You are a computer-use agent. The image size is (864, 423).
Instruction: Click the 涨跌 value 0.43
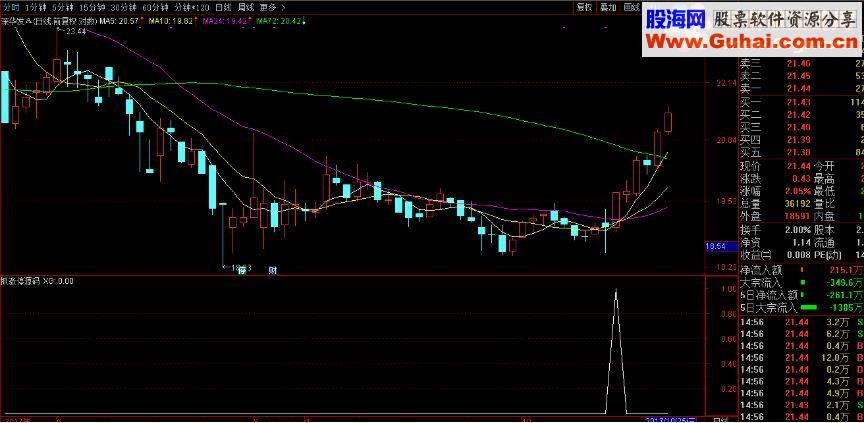[x=803, y=178]
